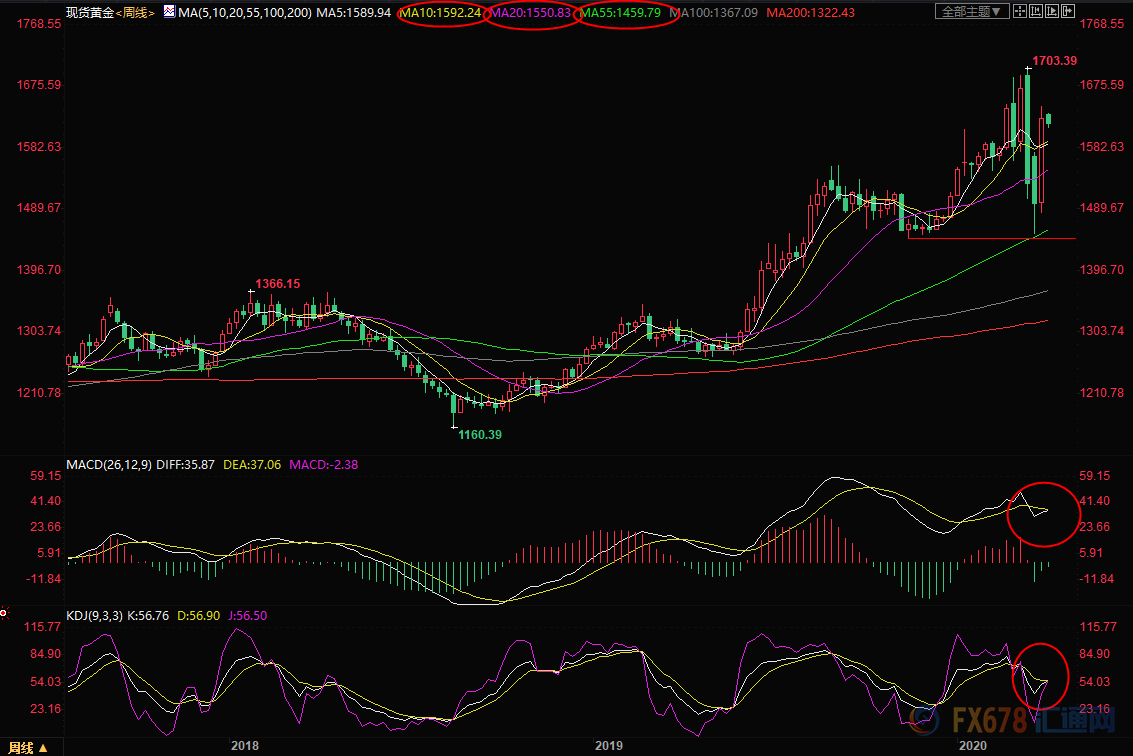The width and height of the screenshot is (1133, 756).
Task: Click the MACD(26,12,9) indicator label
Action: point(110,464)
